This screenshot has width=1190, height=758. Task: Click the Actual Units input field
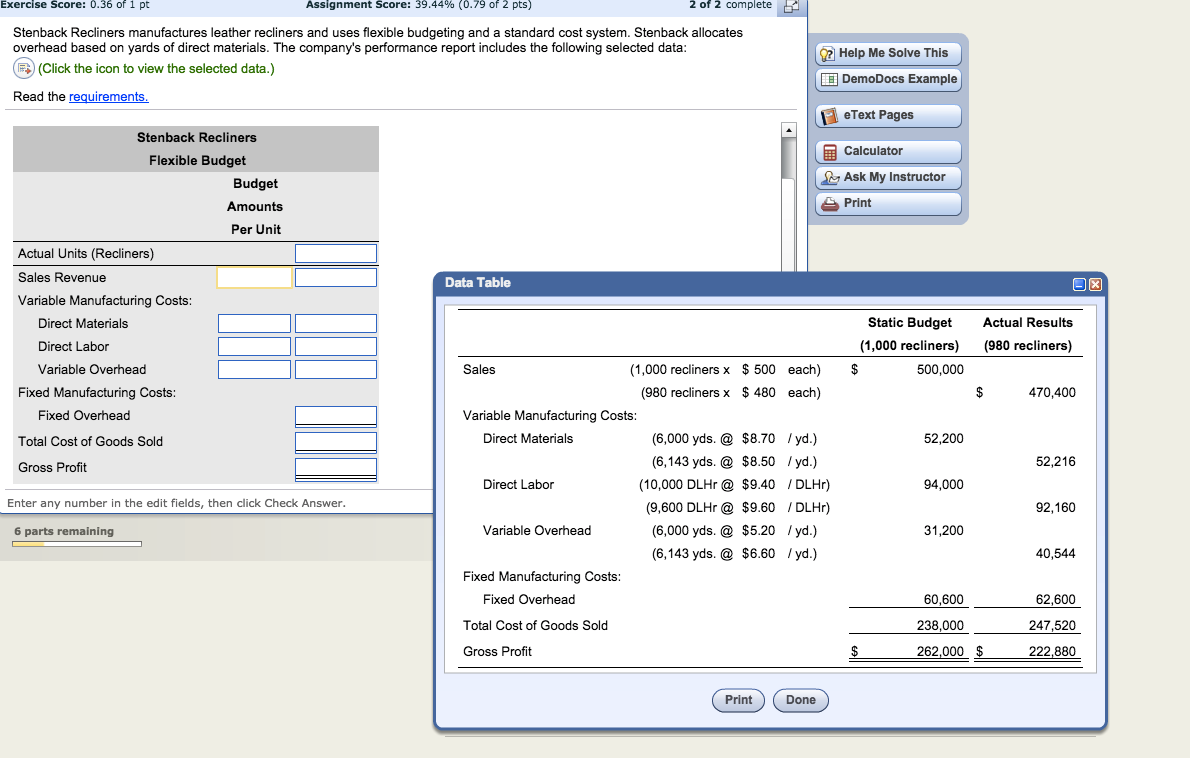336,253
